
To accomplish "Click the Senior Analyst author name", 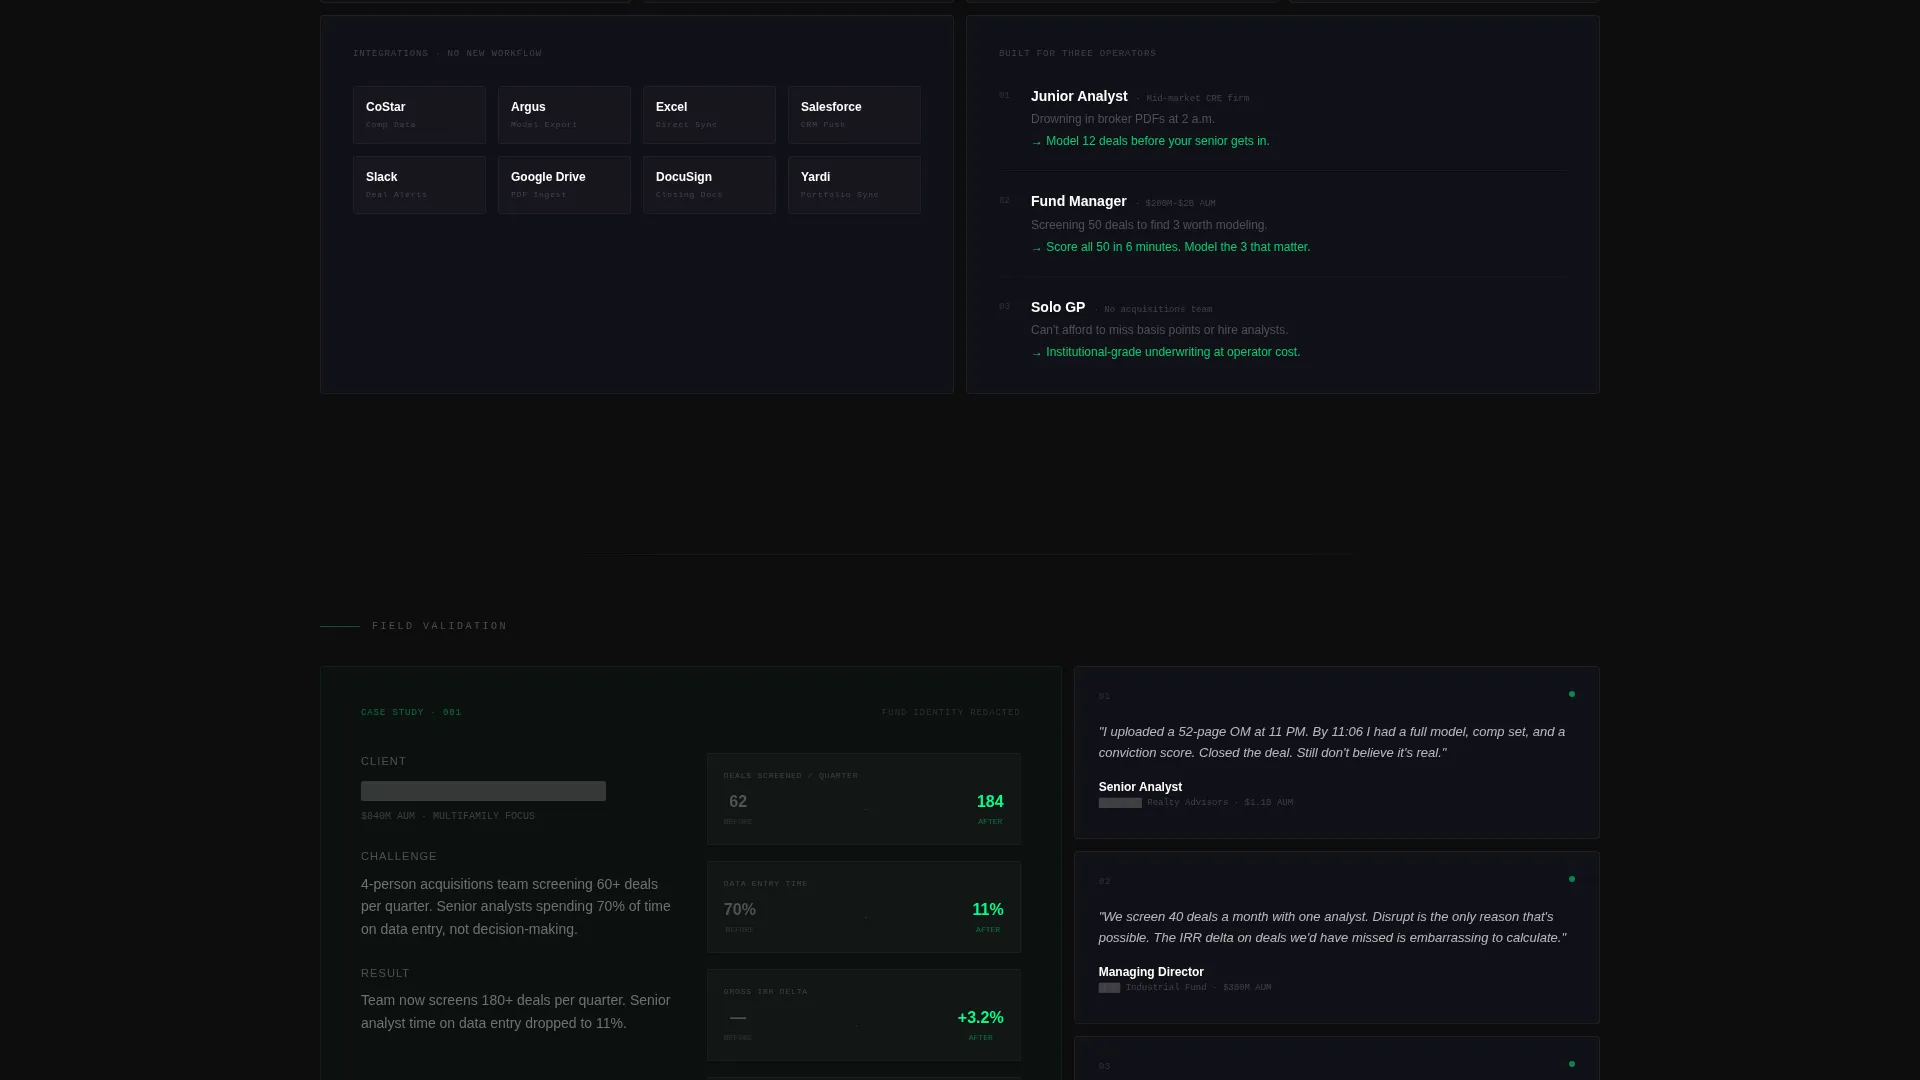I will point(1140,787).
